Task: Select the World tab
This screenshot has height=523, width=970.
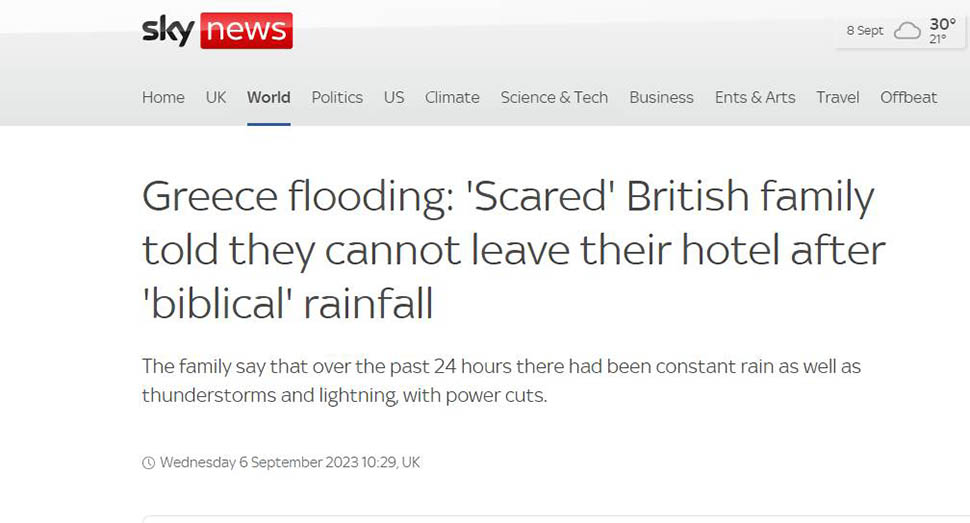Action: (268, 97)
